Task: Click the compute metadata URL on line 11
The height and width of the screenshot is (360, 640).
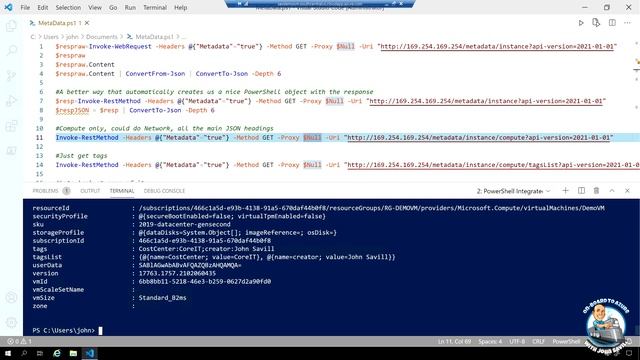Action: 478,138
